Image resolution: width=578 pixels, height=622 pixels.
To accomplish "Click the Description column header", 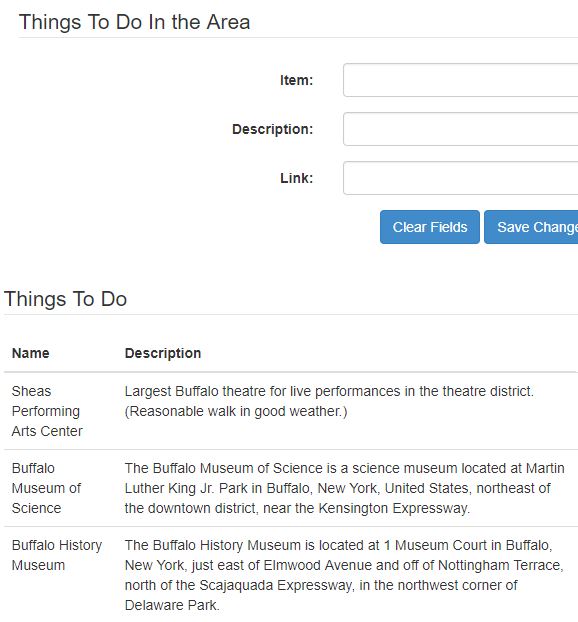I will [163, 353].
